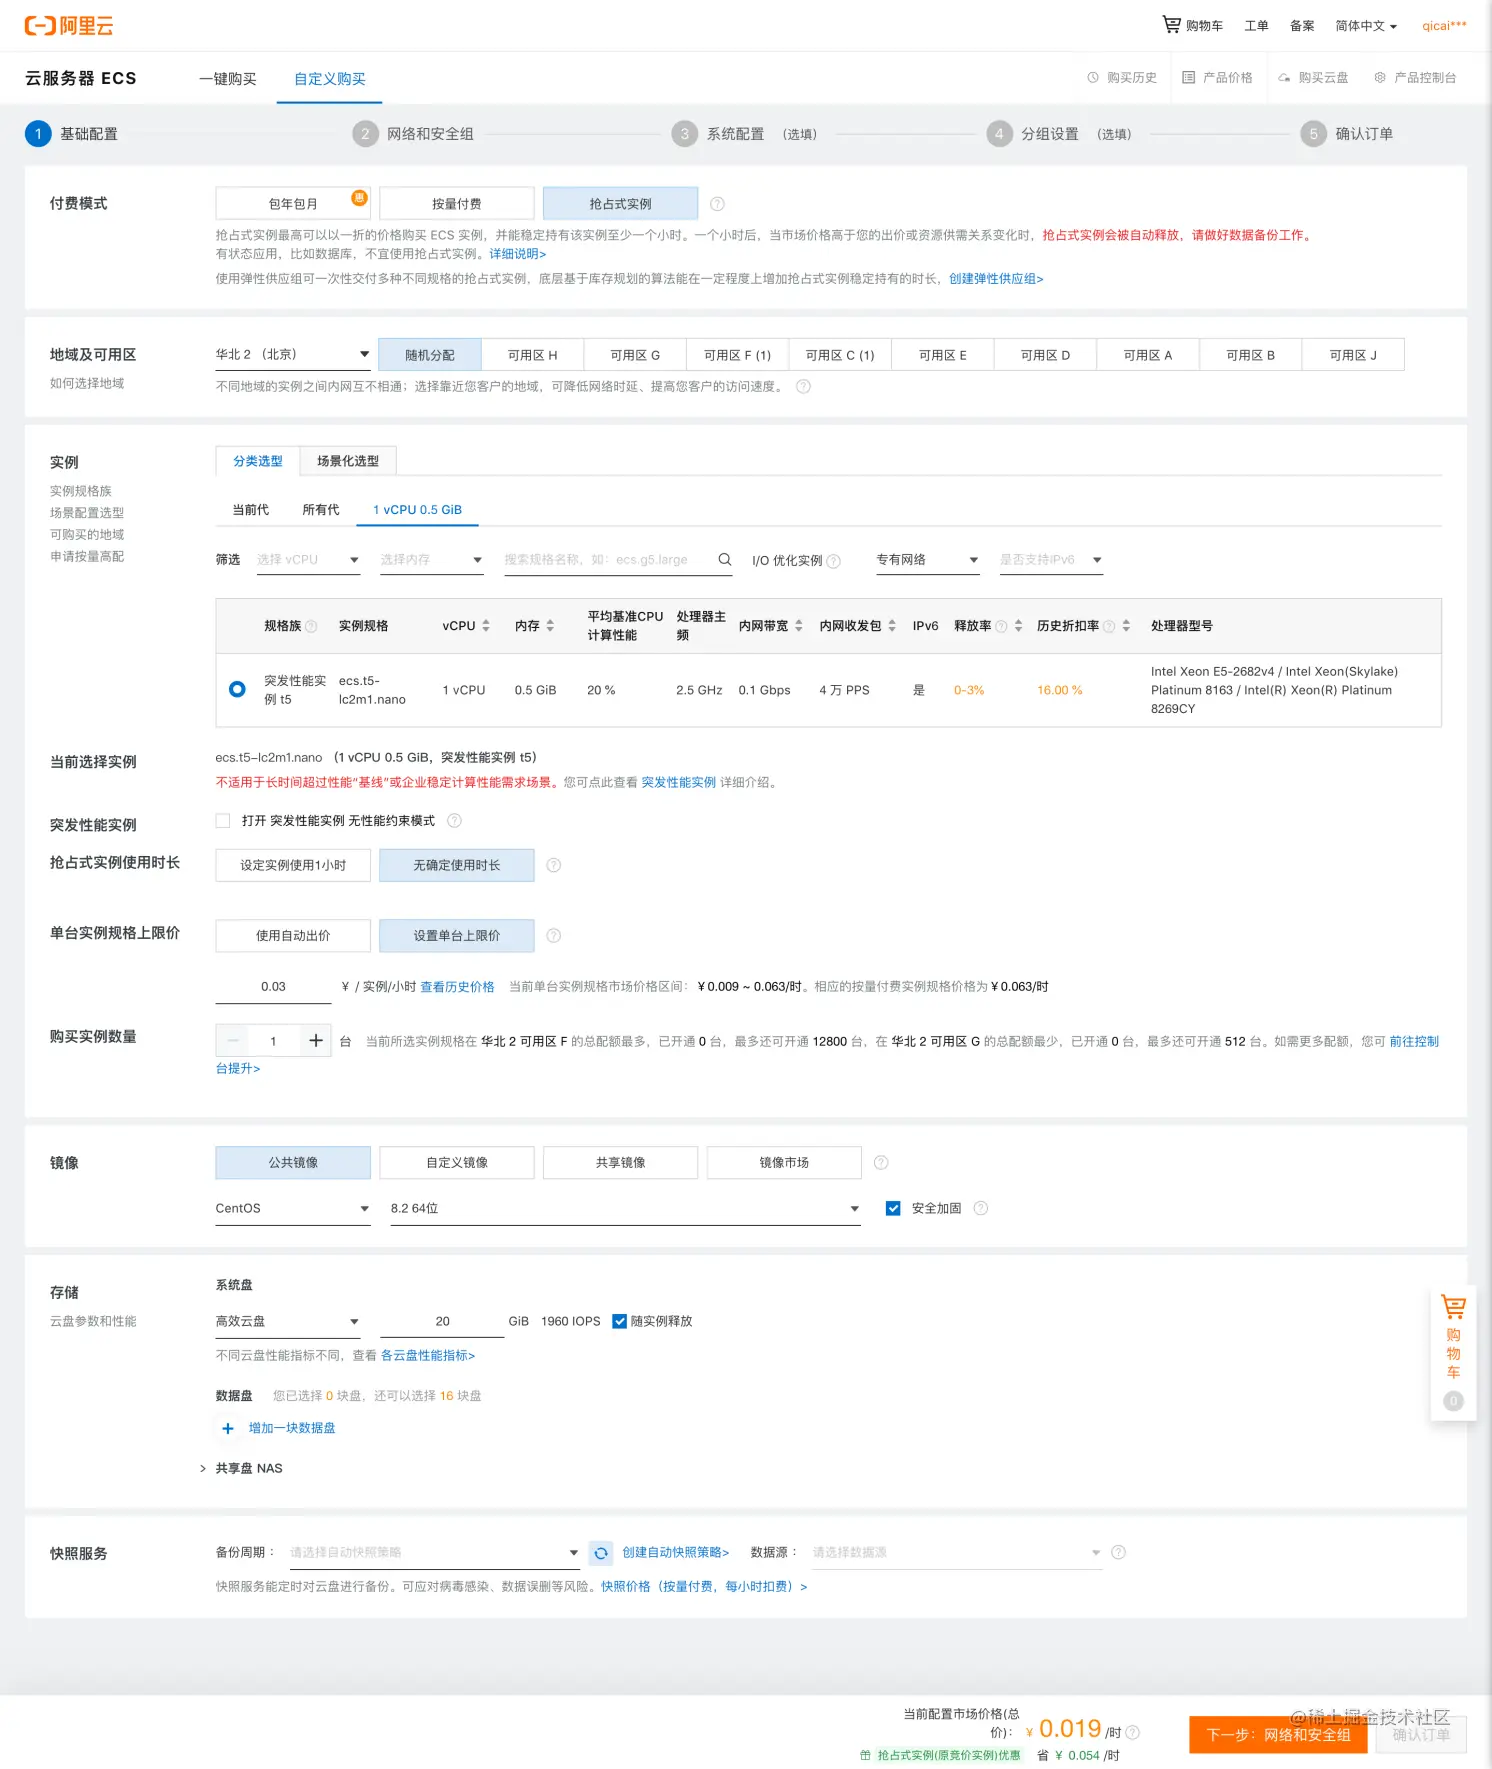Image resolution: width=1492 pixels, height=1769 pixels.
Task: Open product console gear icon
Action: click(x=1380, y=77)
